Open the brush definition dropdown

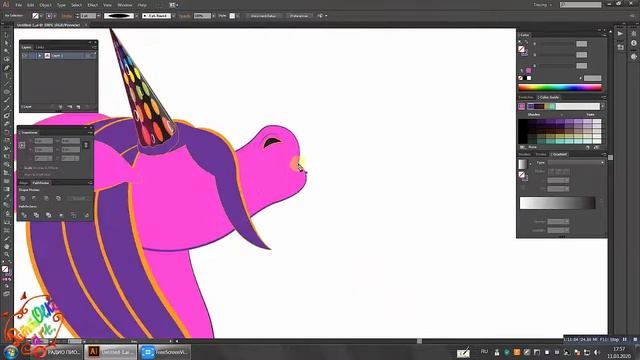173,16
